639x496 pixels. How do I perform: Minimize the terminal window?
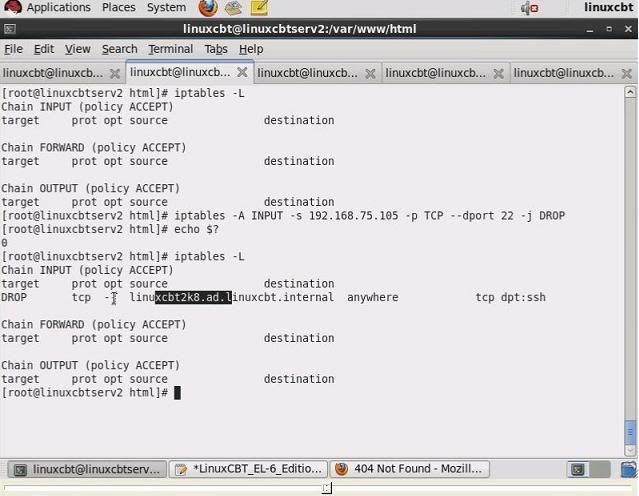click(x=590, y=29)
